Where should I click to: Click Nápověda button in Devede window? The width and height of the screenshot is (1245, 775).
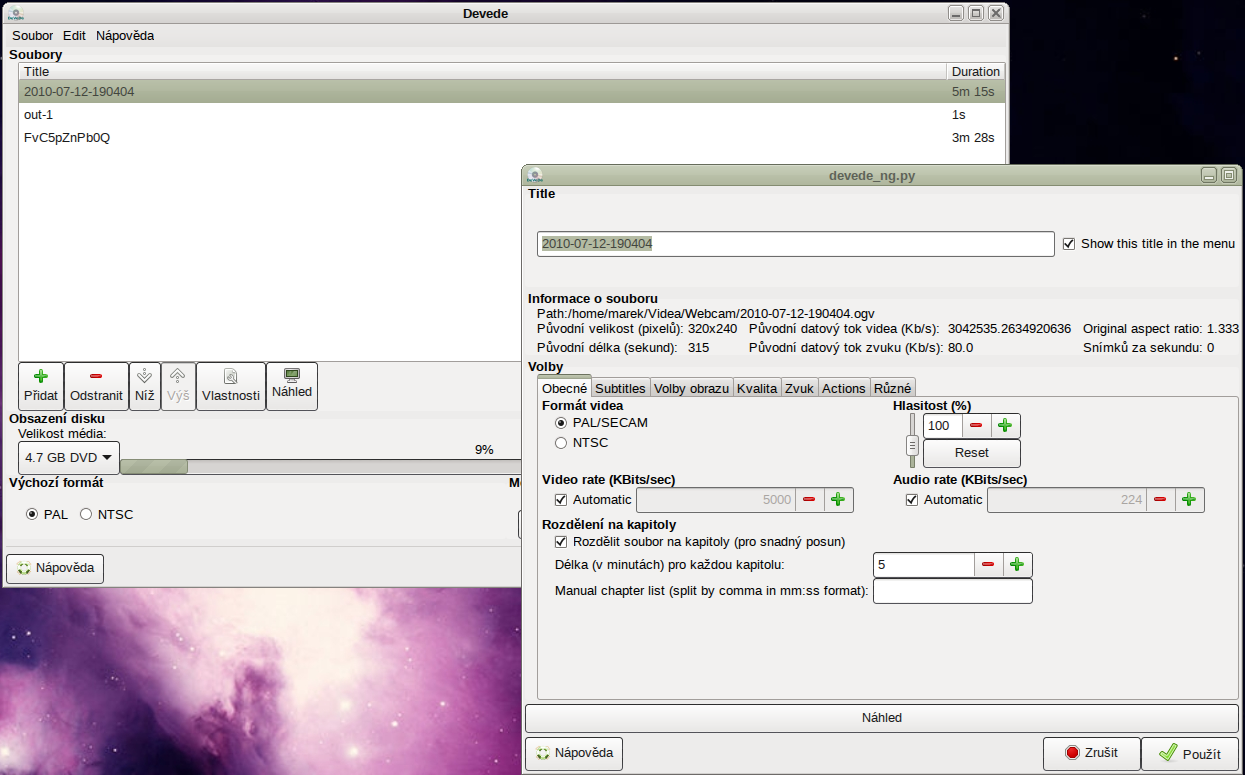(55, 568)
